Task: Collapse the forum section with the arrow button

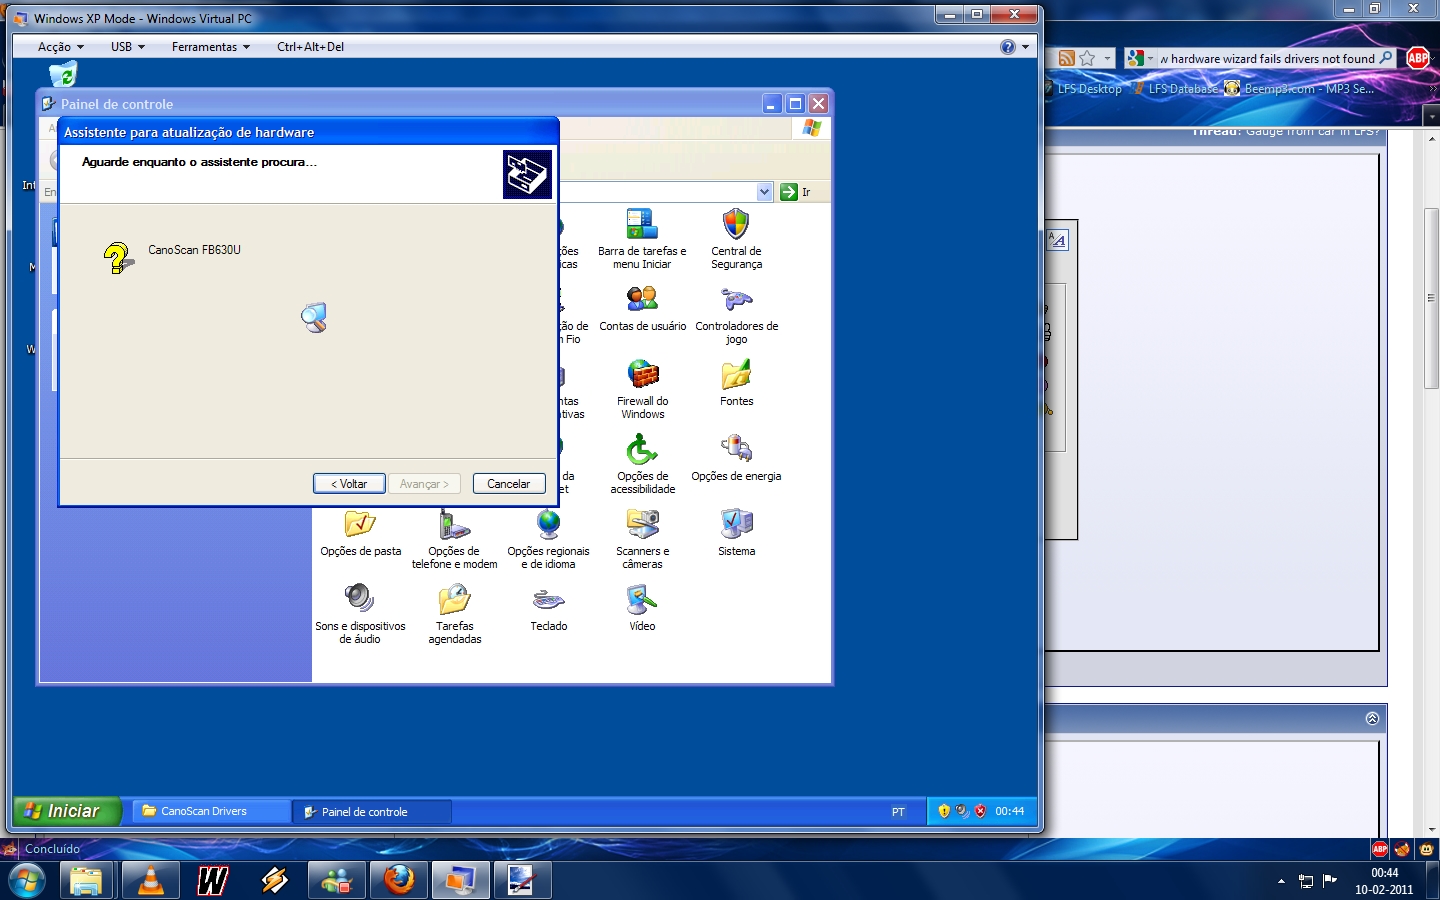Action: coord(1372,718)
